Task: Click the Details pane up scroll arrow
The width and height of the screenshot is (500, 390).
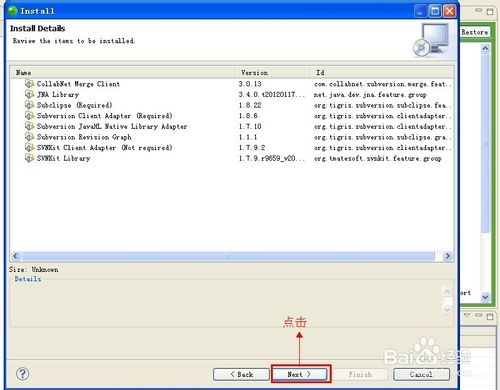Action: 447,292
